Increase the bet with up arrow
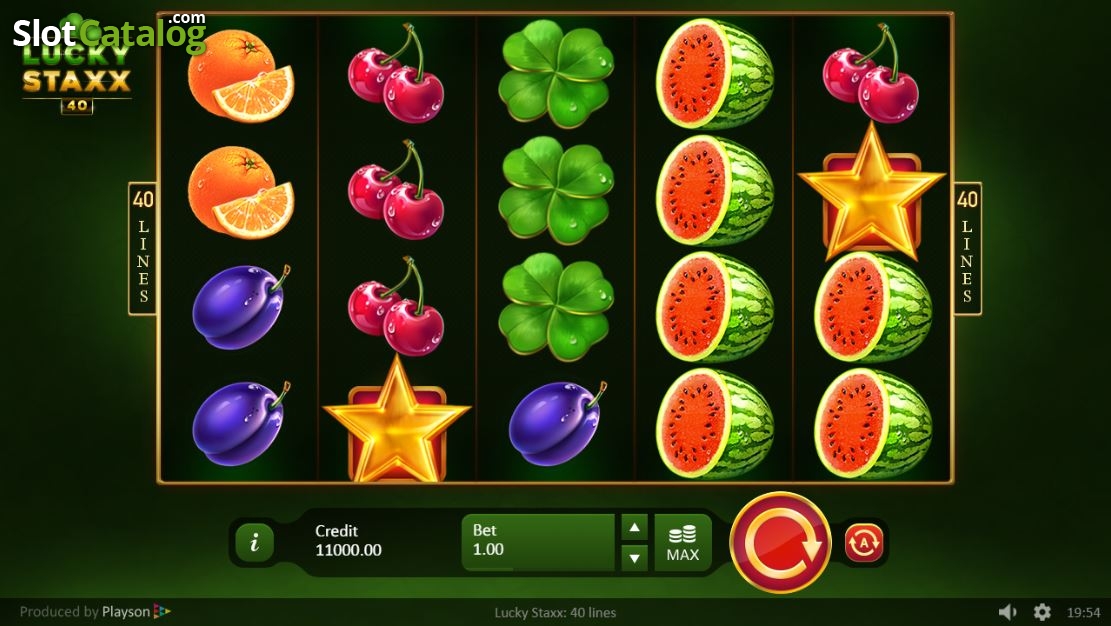This screenshot has height=626, width=1111. point(634,527)
